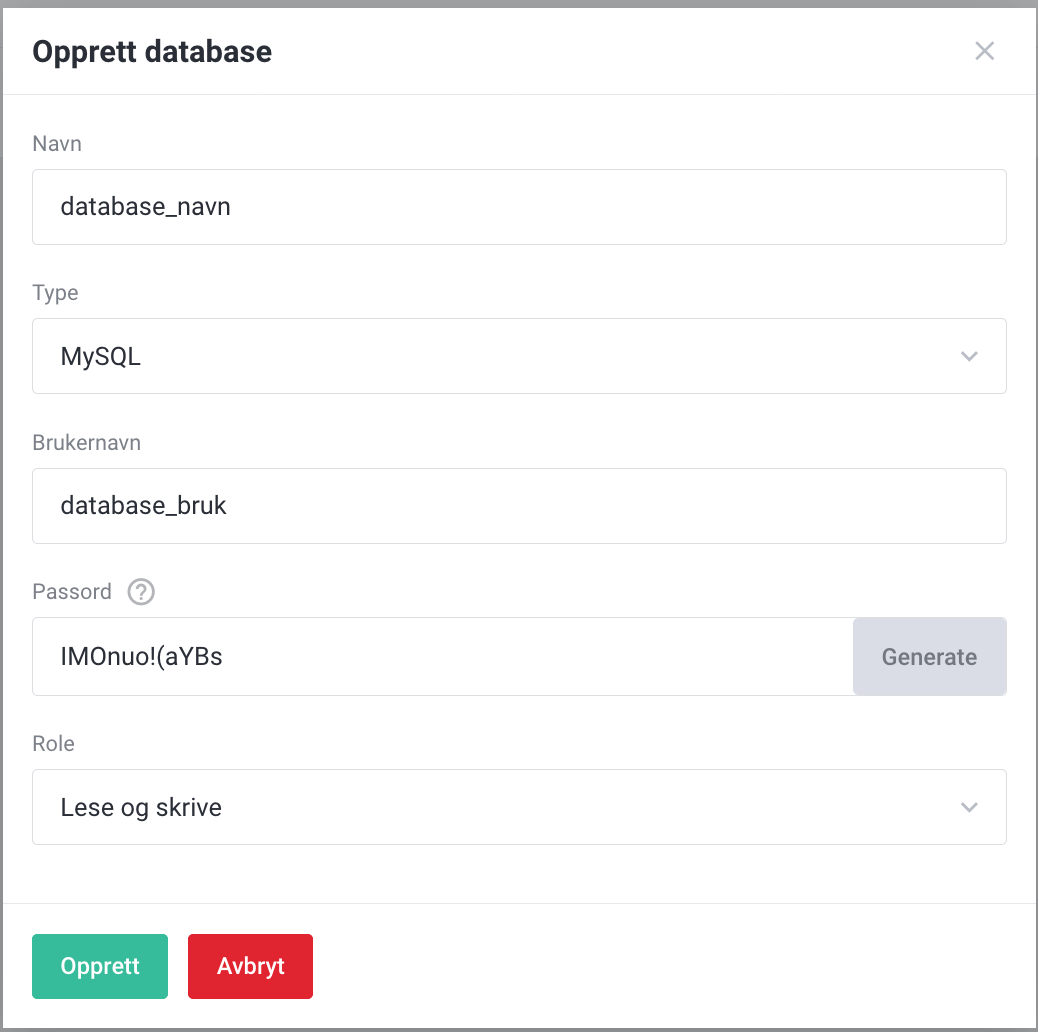Click the Passord field label
This screenshot has height=1032, width=1038.
72,592
